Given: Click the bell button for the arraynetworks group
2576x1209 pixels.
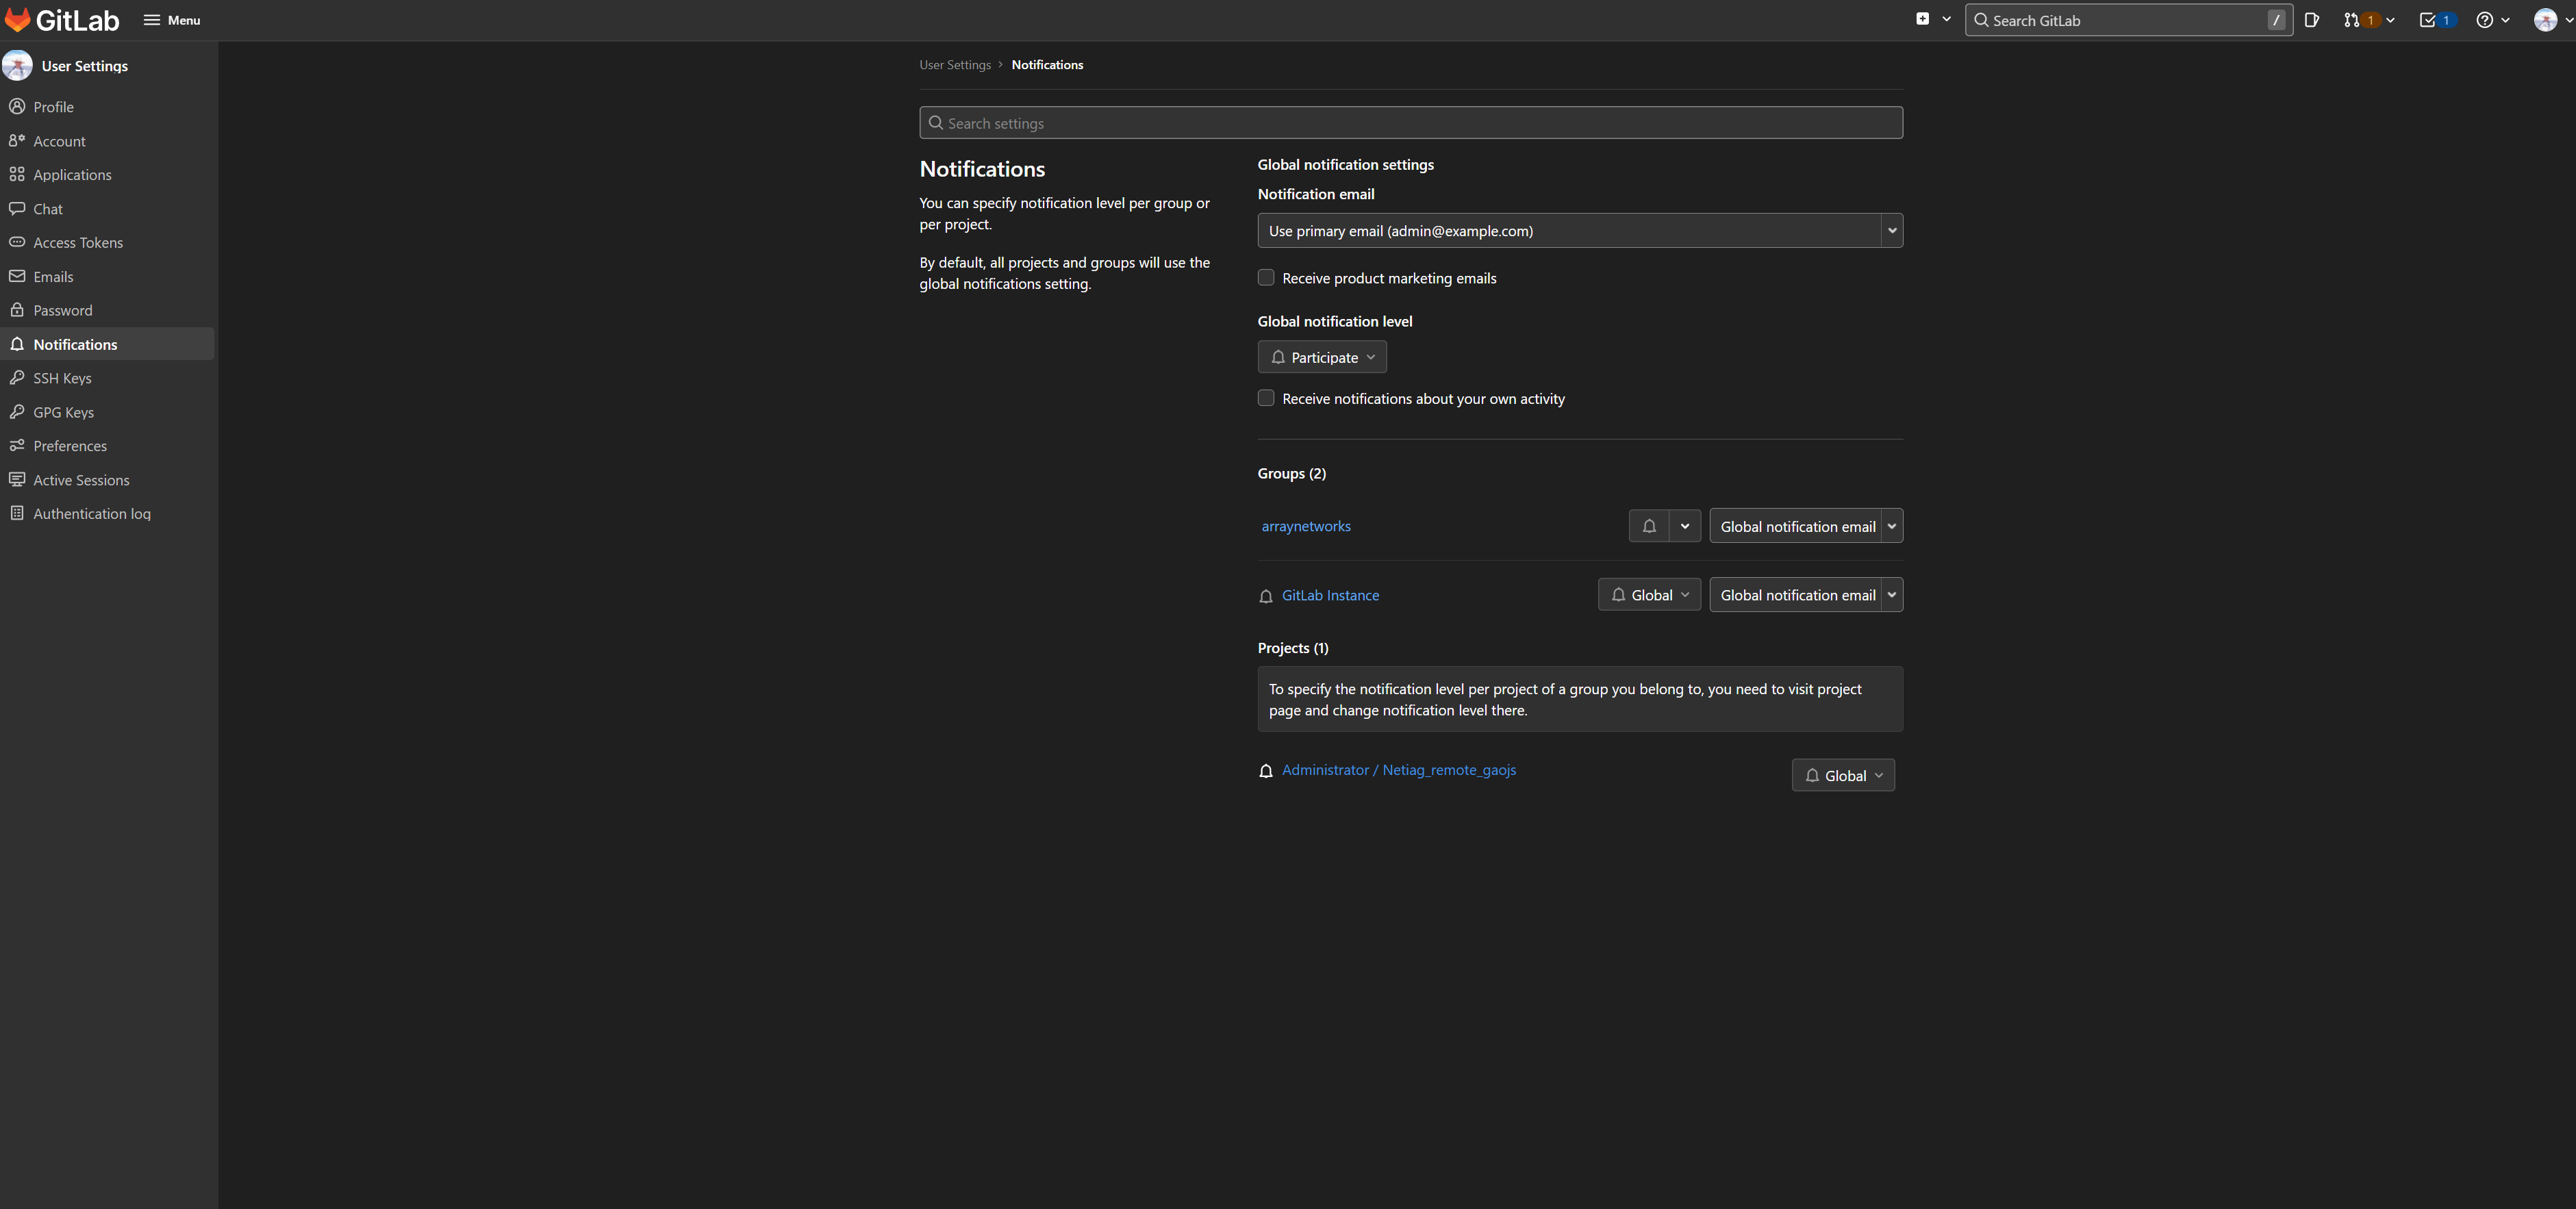Looking at the screenshot, I should pyautogui.click(x=1649, y=526).
